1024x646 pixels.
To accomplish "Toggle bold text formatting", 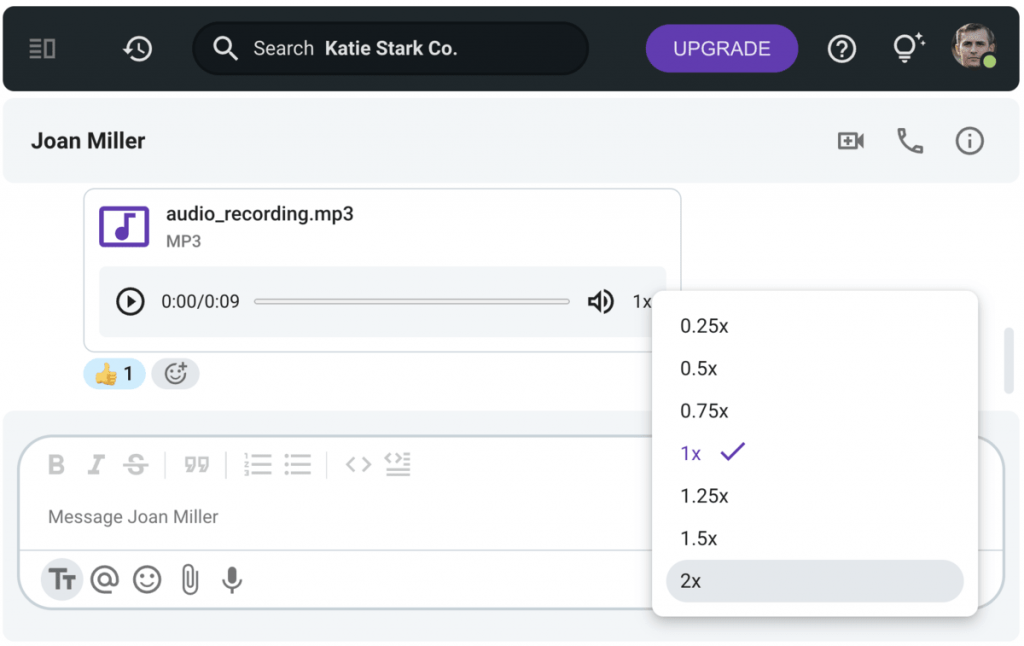I will (57, 464).
